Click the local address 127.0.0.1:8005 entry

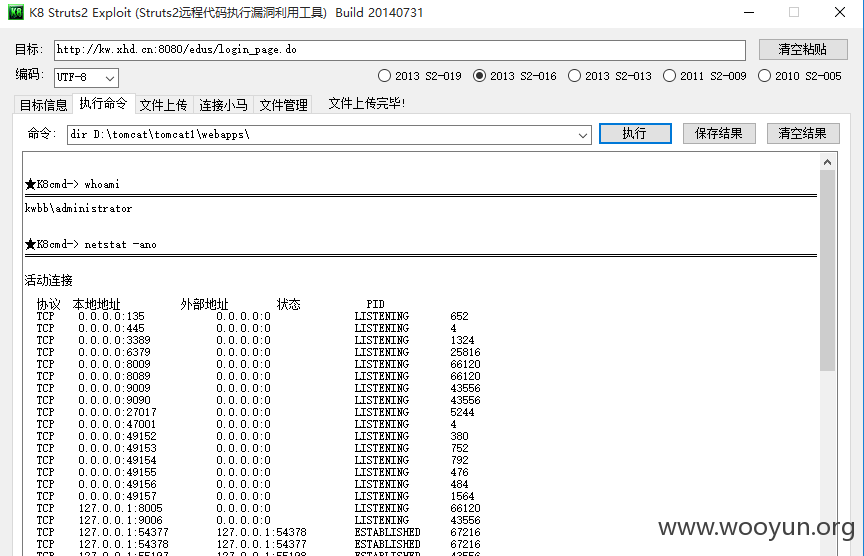pyautogui.click(x=120, y=508)
